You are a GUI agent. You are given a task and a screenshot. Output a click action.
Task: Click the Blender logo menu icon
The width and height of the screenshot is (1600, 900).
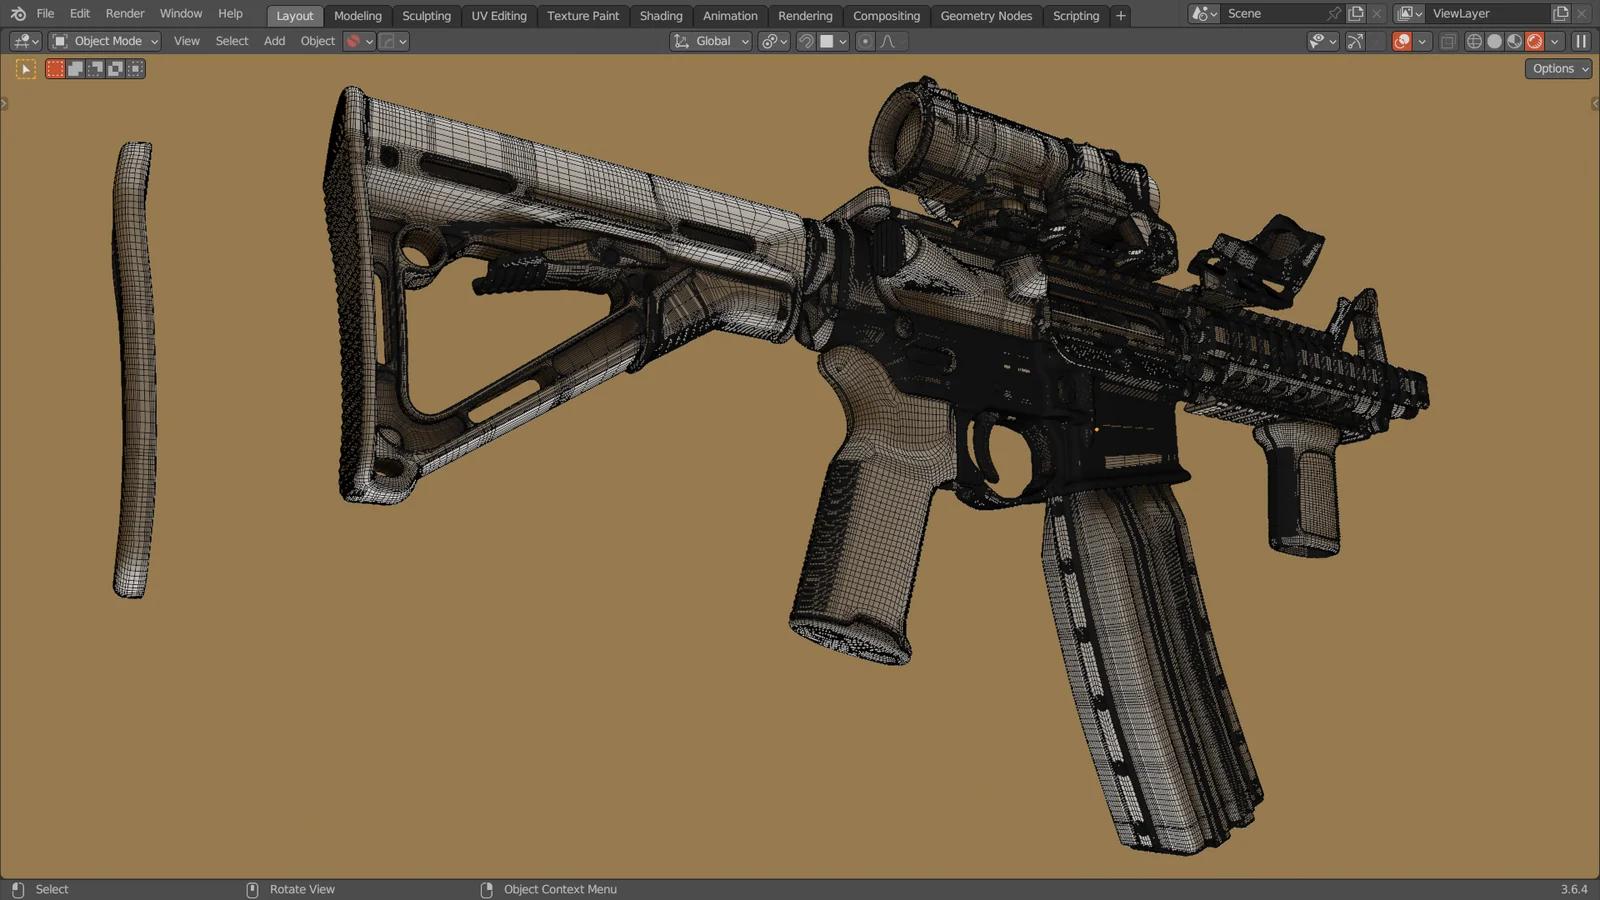(16, 13)
